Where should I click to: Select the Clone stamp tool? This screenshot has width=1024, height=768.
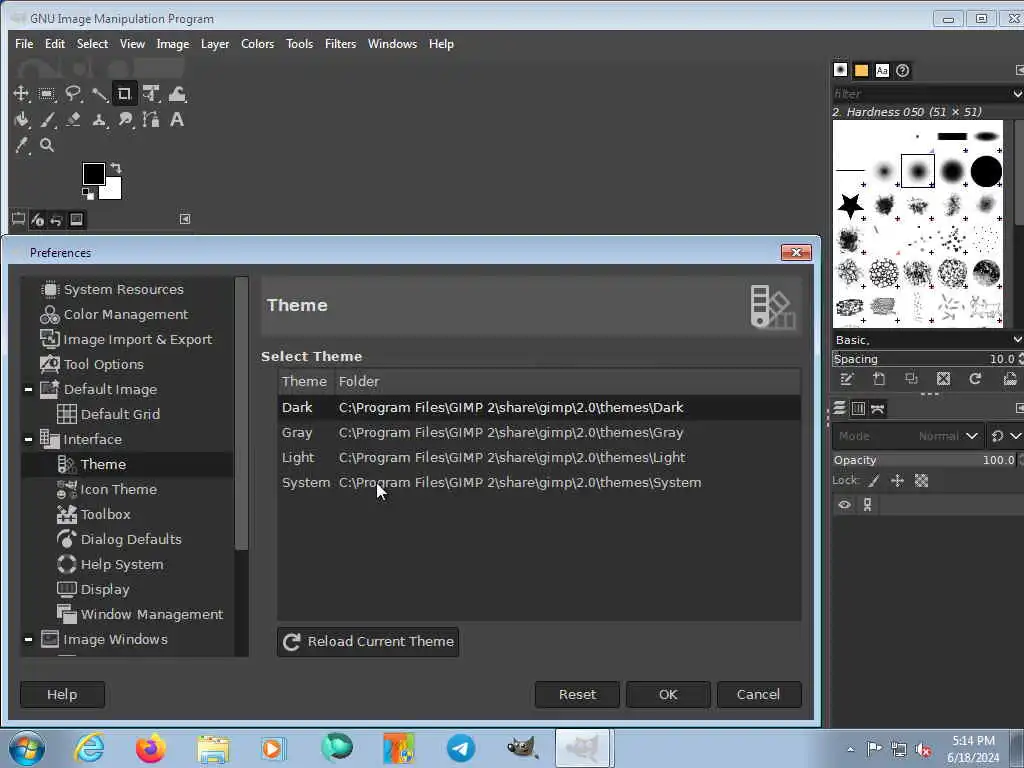[99, 120]
